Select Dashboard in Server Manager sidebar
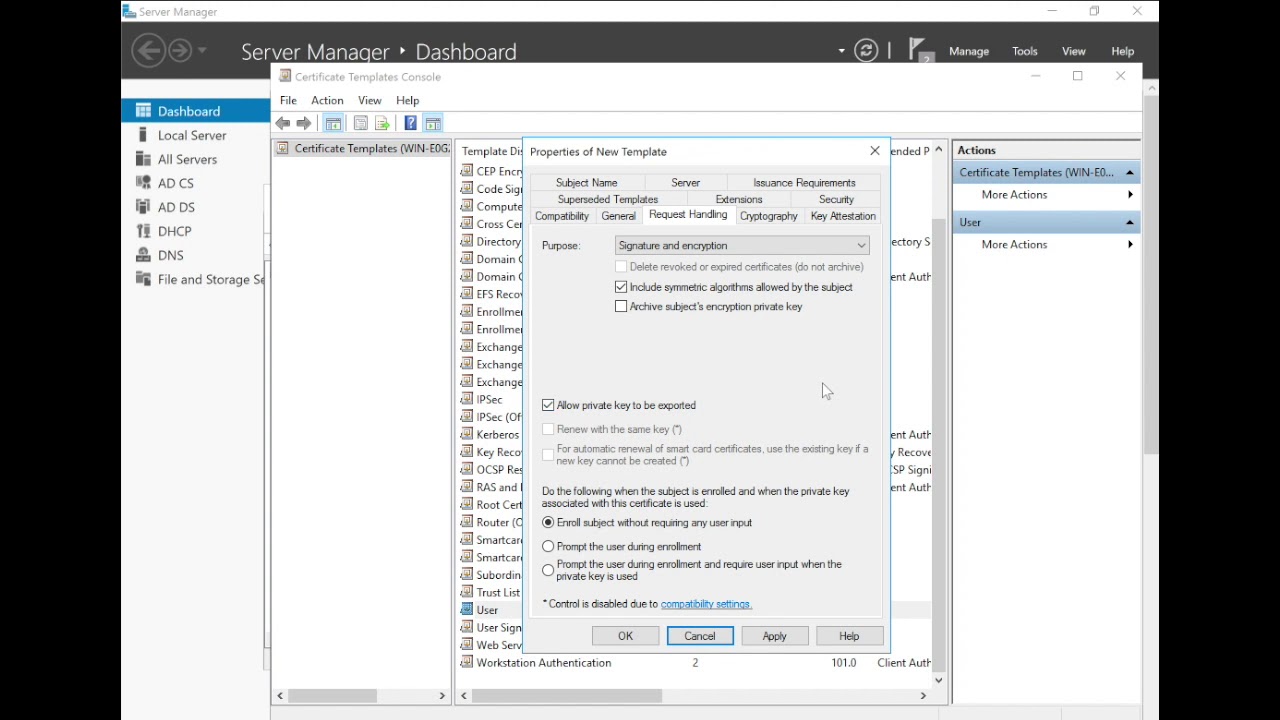The width and height of the screenshot is (1280, 720). coord(195,111)
